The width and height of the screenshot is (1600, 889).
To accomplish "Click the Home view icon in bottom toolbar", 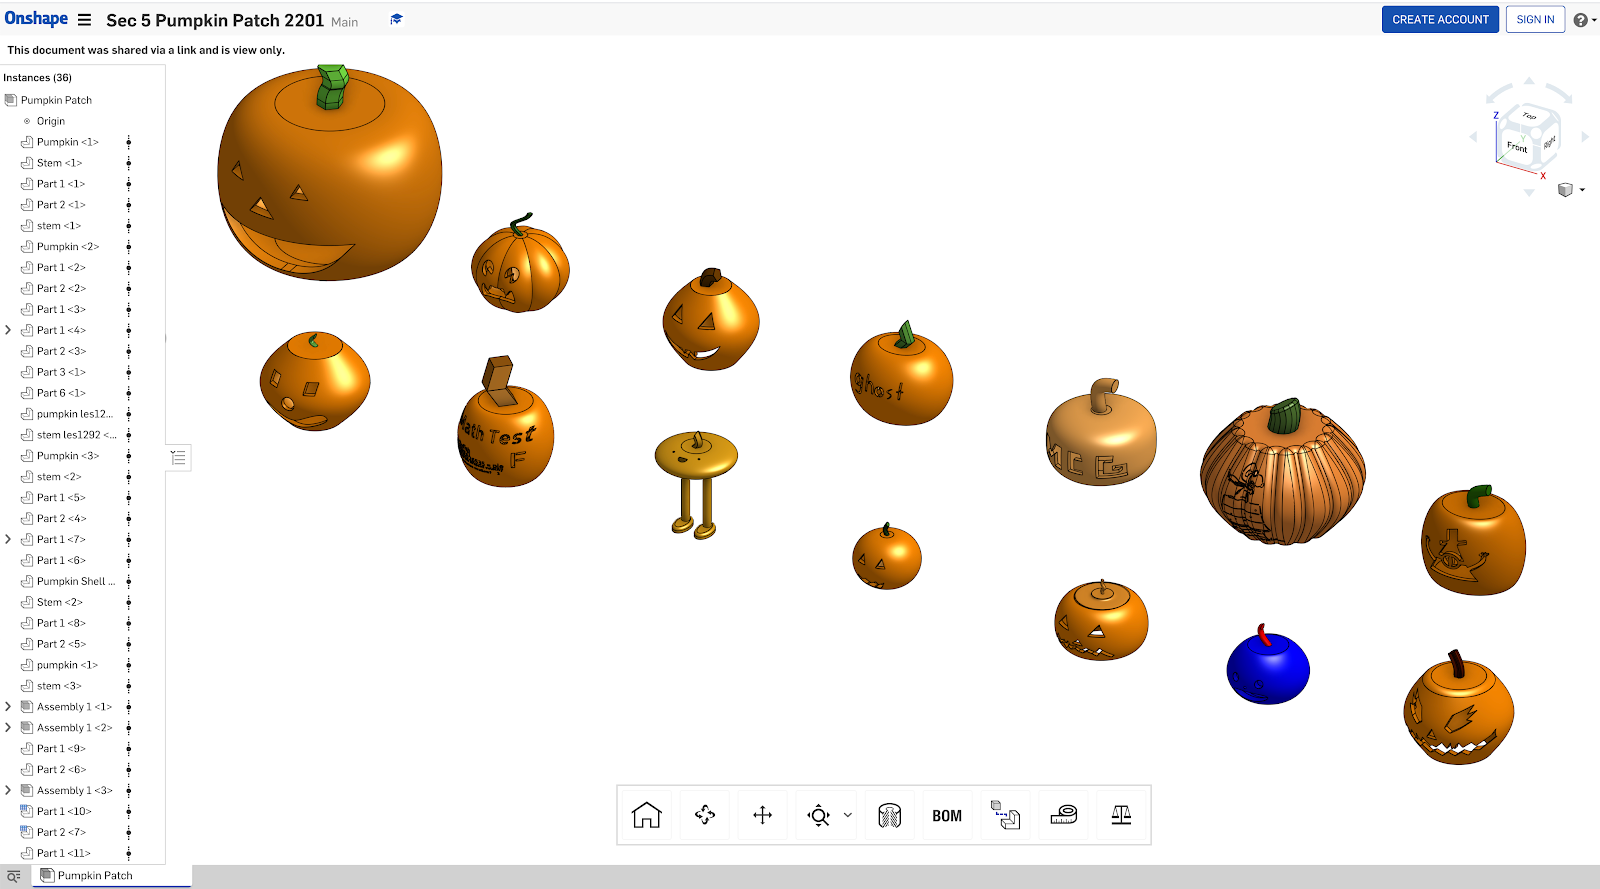I will coord(647,816).
